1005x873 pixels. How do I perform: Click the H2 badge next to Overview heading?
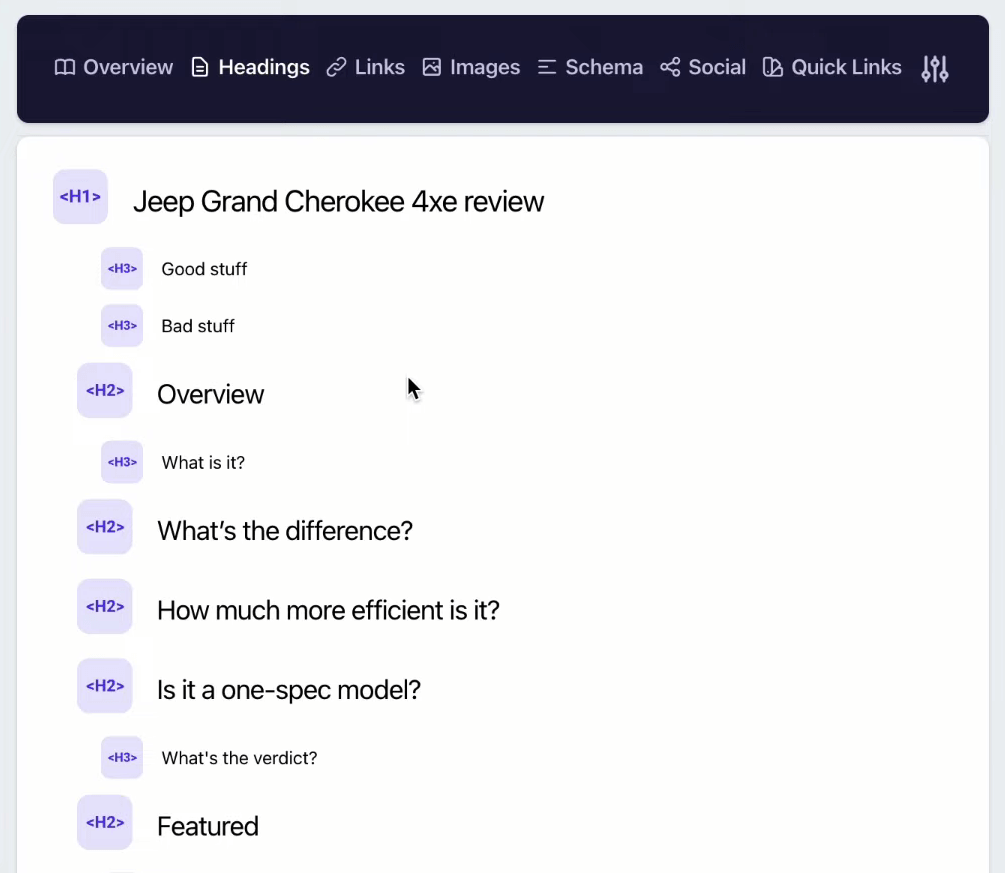point(104,390)
